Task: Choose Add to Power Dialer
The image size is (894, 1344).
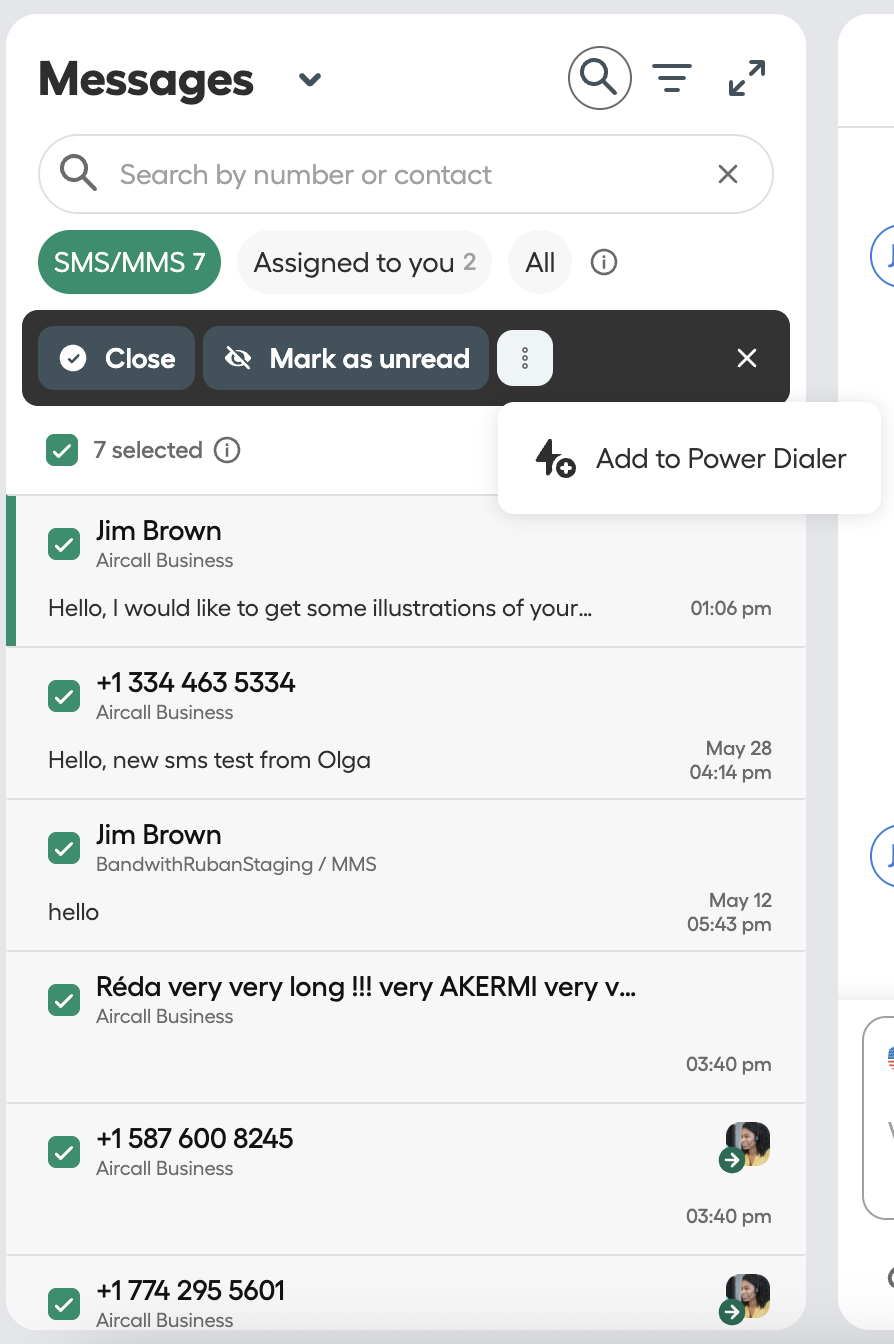Action: point(690,458)
